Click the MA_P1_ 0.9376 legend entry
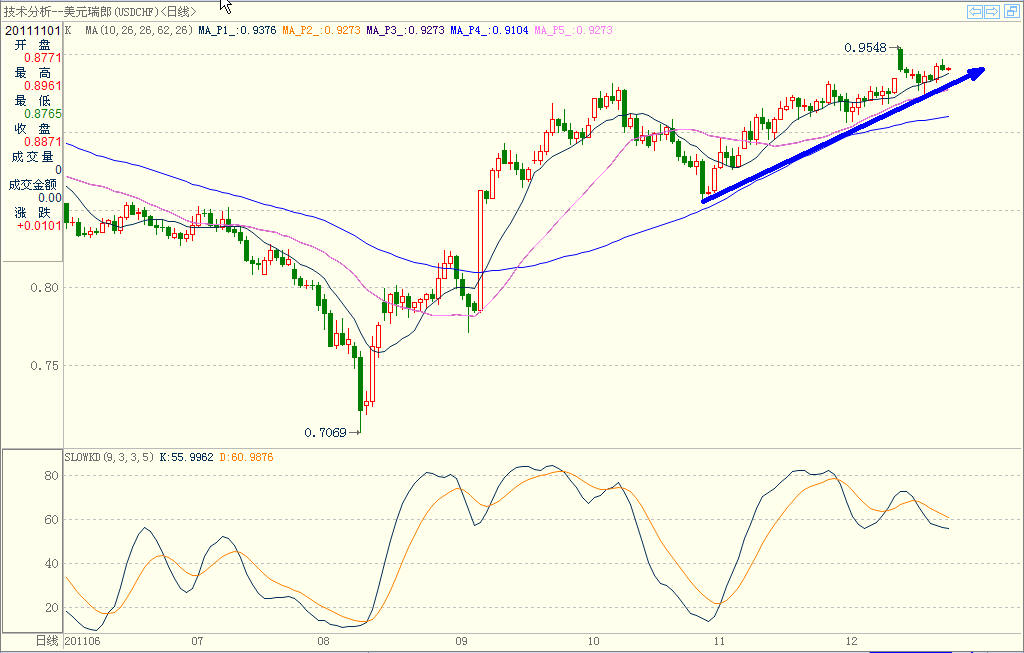The image size is (1024, 653). [237, 30]
